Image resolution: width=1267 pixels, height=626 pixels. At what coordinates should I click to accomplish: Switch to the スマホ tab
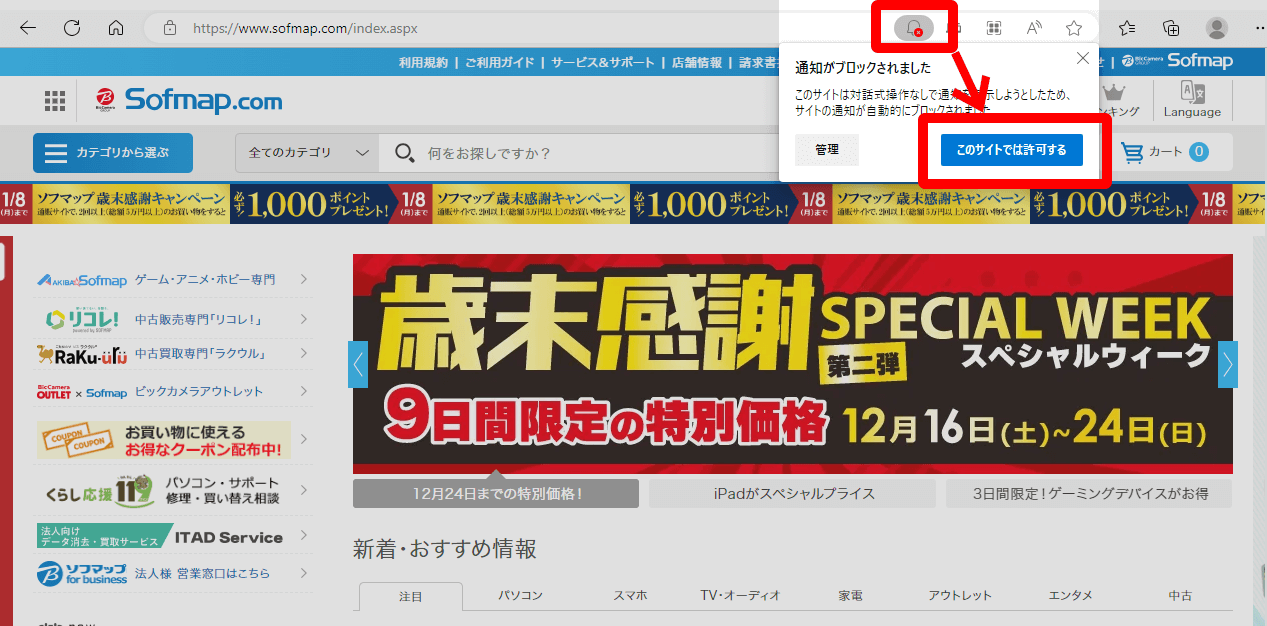click(x=630, y=596)
